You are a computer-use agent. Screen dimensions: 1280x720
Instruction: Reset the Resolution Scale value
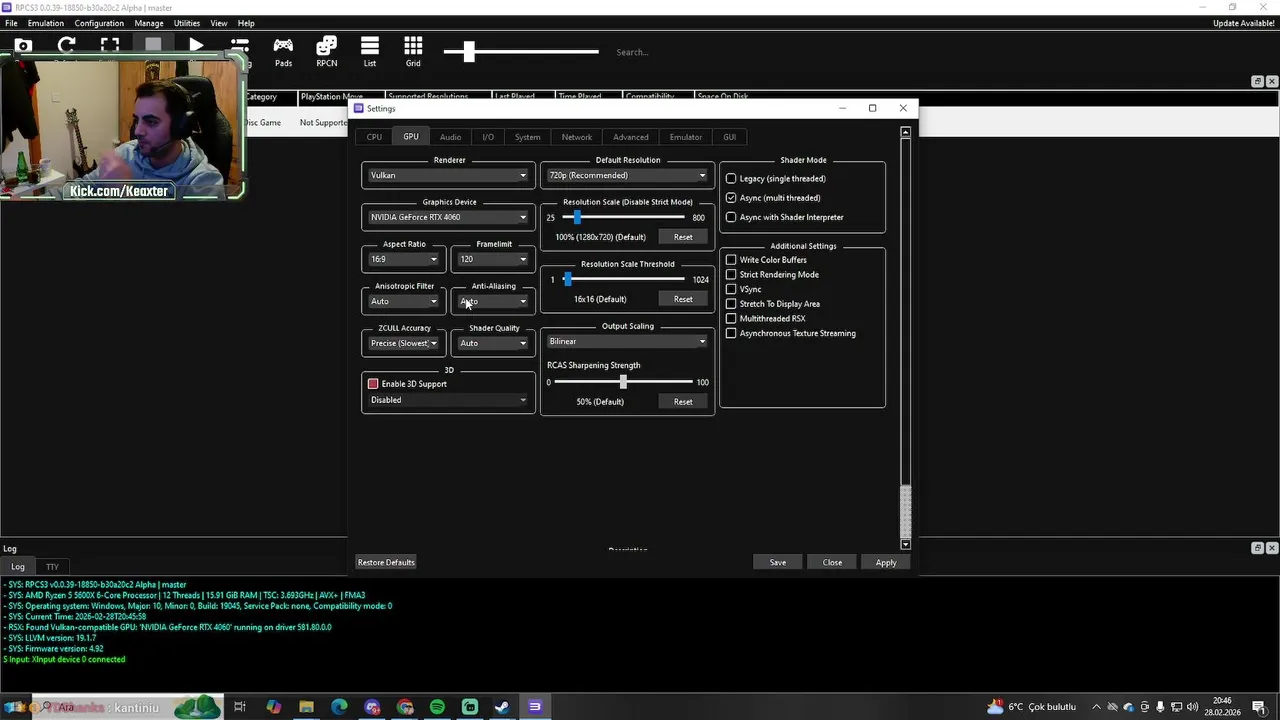coord(683,237)
